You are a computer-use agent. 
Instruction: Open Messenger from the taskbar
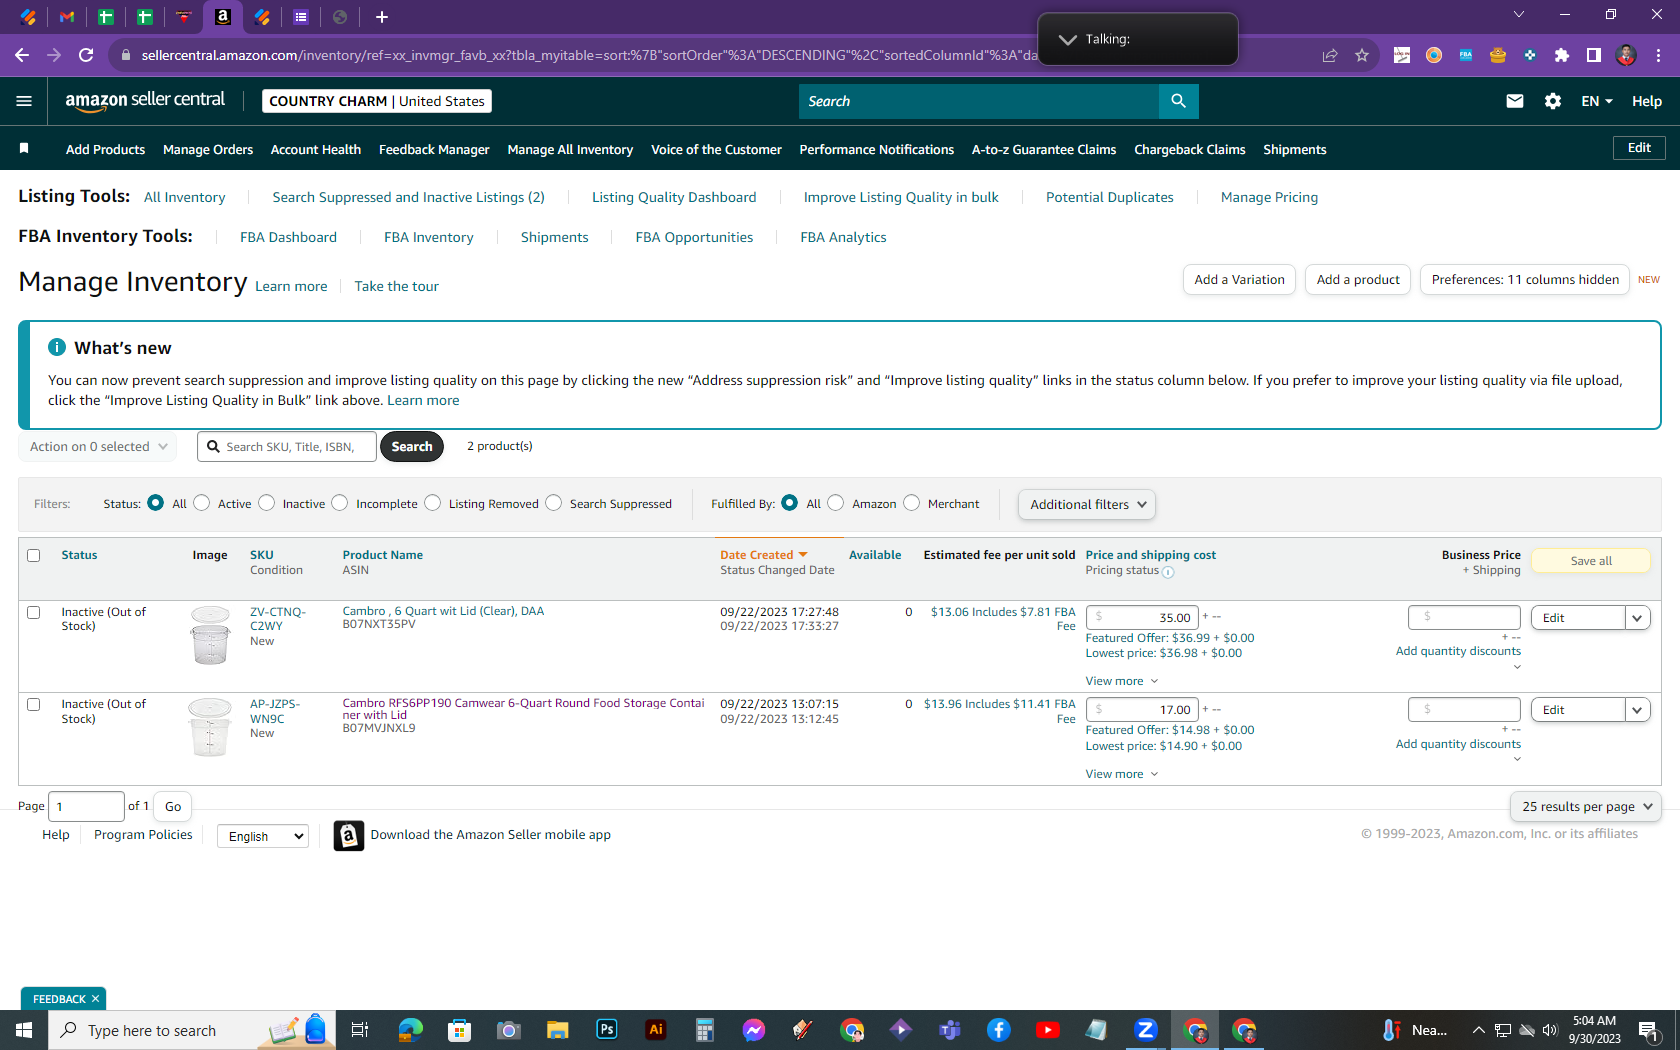754,1030
